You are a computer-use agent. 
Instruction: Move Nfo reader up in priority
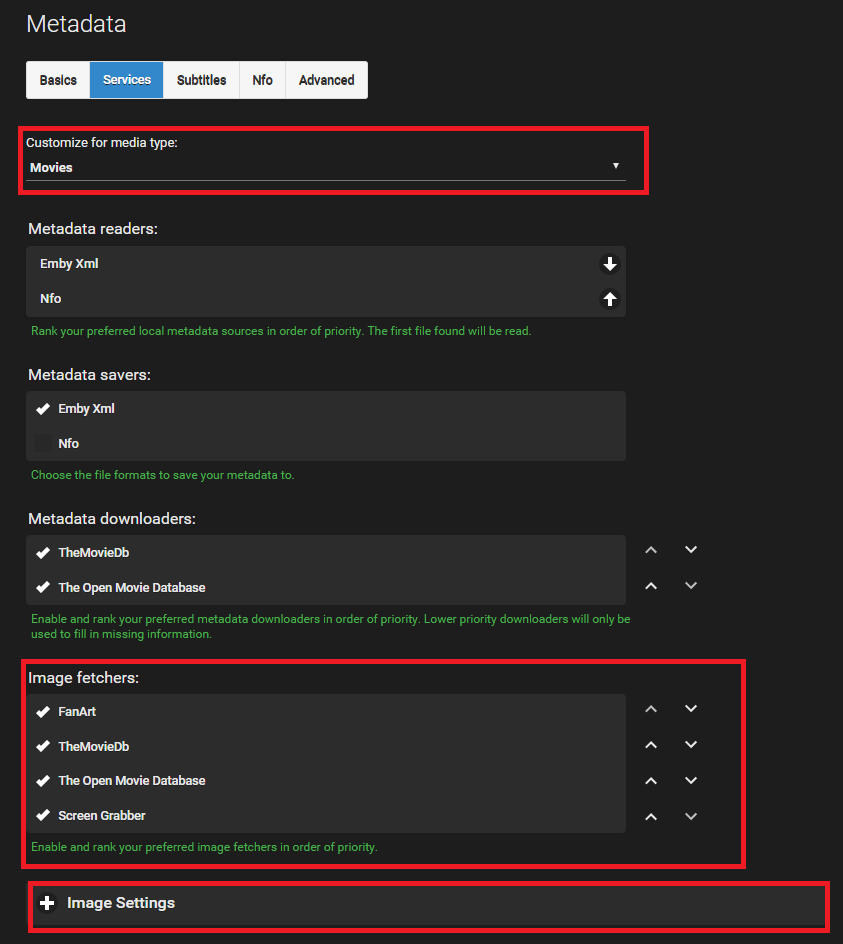pos(609,299)
